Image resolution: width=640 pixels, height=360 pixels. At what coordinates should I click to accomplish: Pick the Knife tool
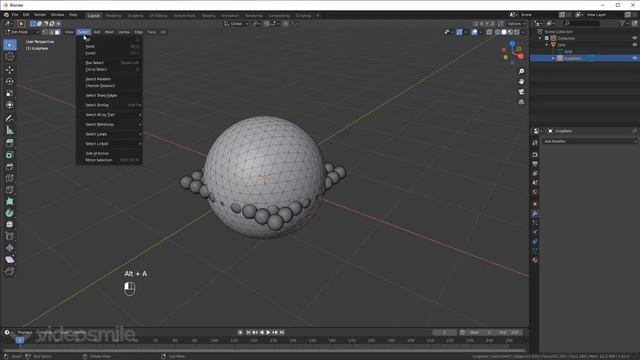[x=10, y=190]
